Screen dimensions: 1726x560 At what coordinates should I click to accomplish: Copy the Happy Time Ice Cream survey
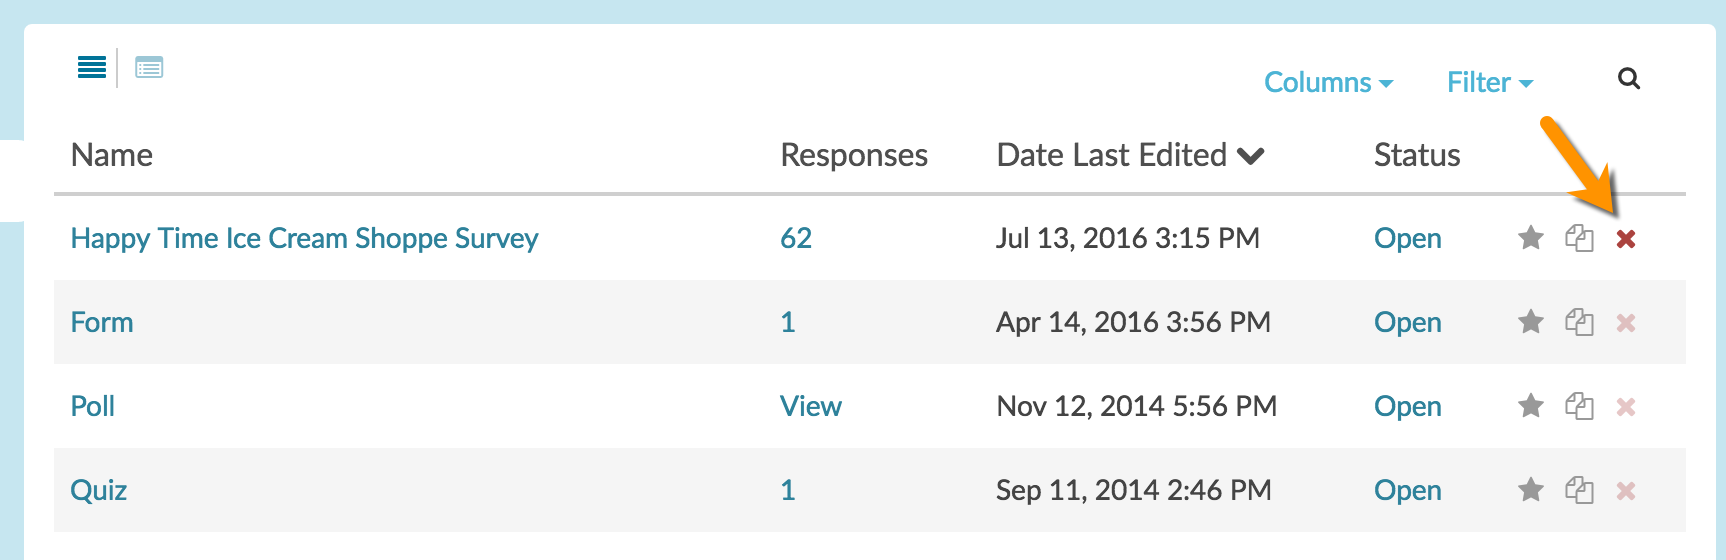point(1579,239)
